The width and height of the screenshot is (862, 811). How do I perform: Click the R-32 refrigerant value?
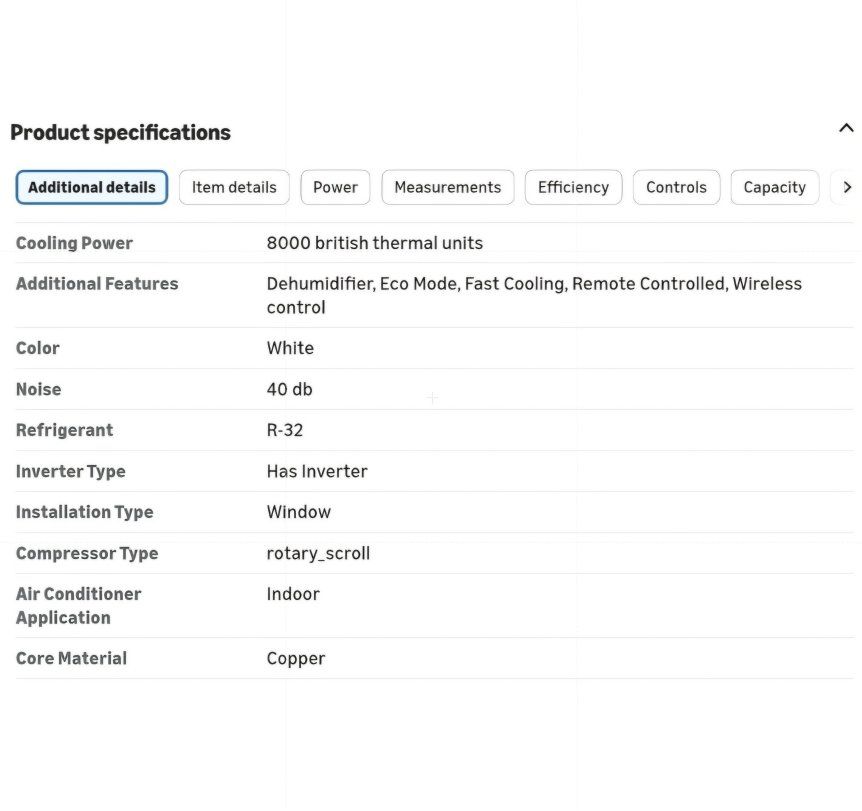click(x=285, y=430)
